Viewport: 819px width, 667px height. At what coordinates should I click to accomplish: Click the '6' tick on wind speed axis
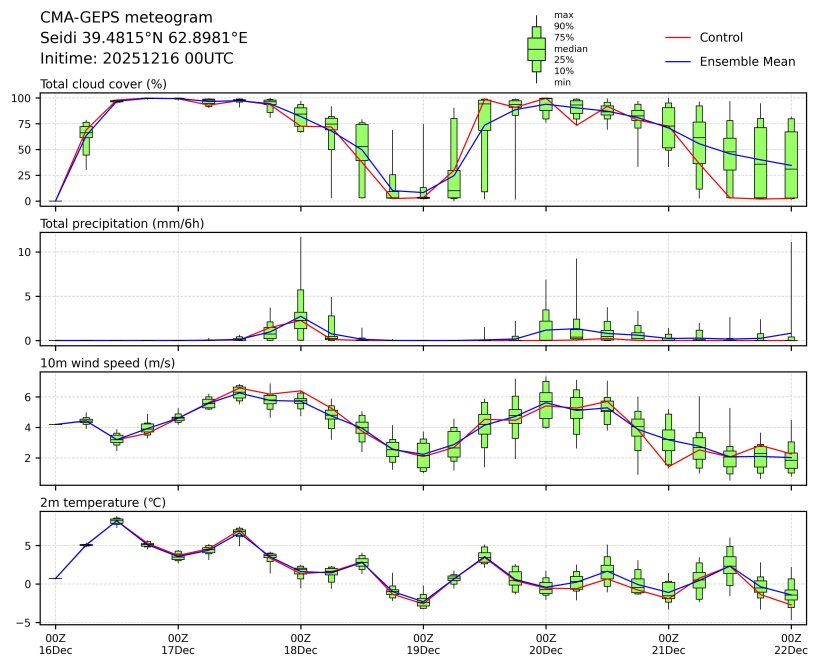tap(28, 397)
